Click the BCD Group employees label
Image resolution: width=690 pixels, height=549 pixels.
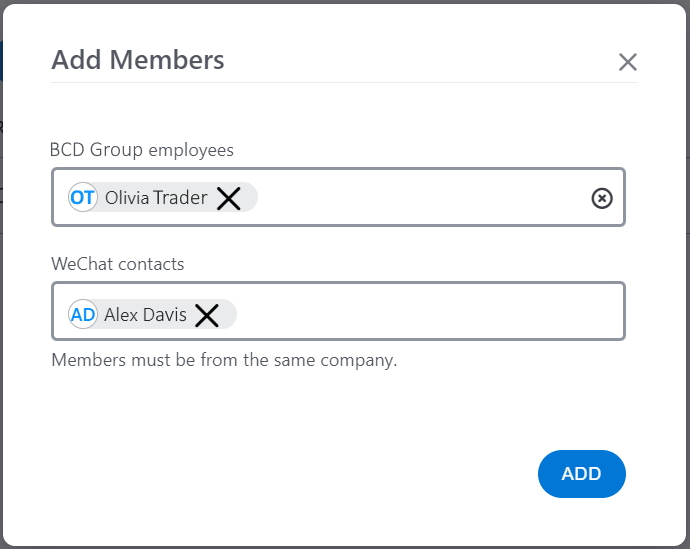point(142,150)
